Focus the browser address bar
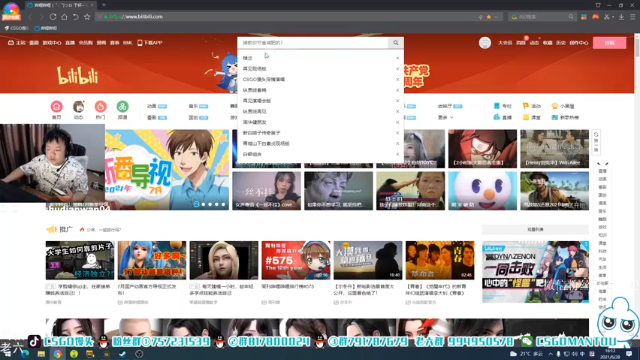640x360 pixels. [x=286, y=17]
